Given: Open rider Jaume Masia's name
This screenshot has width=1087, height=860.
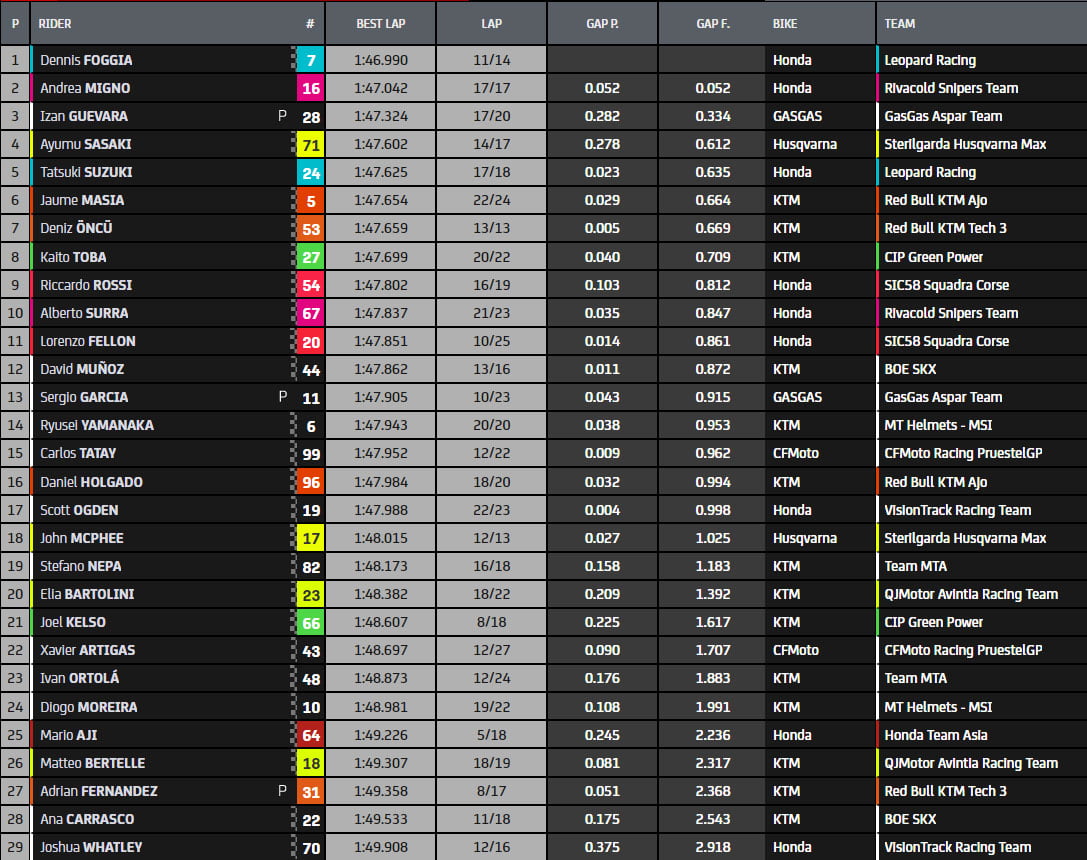Looking at the screenshot, I should pyautogui.click(x=82, y=200).
